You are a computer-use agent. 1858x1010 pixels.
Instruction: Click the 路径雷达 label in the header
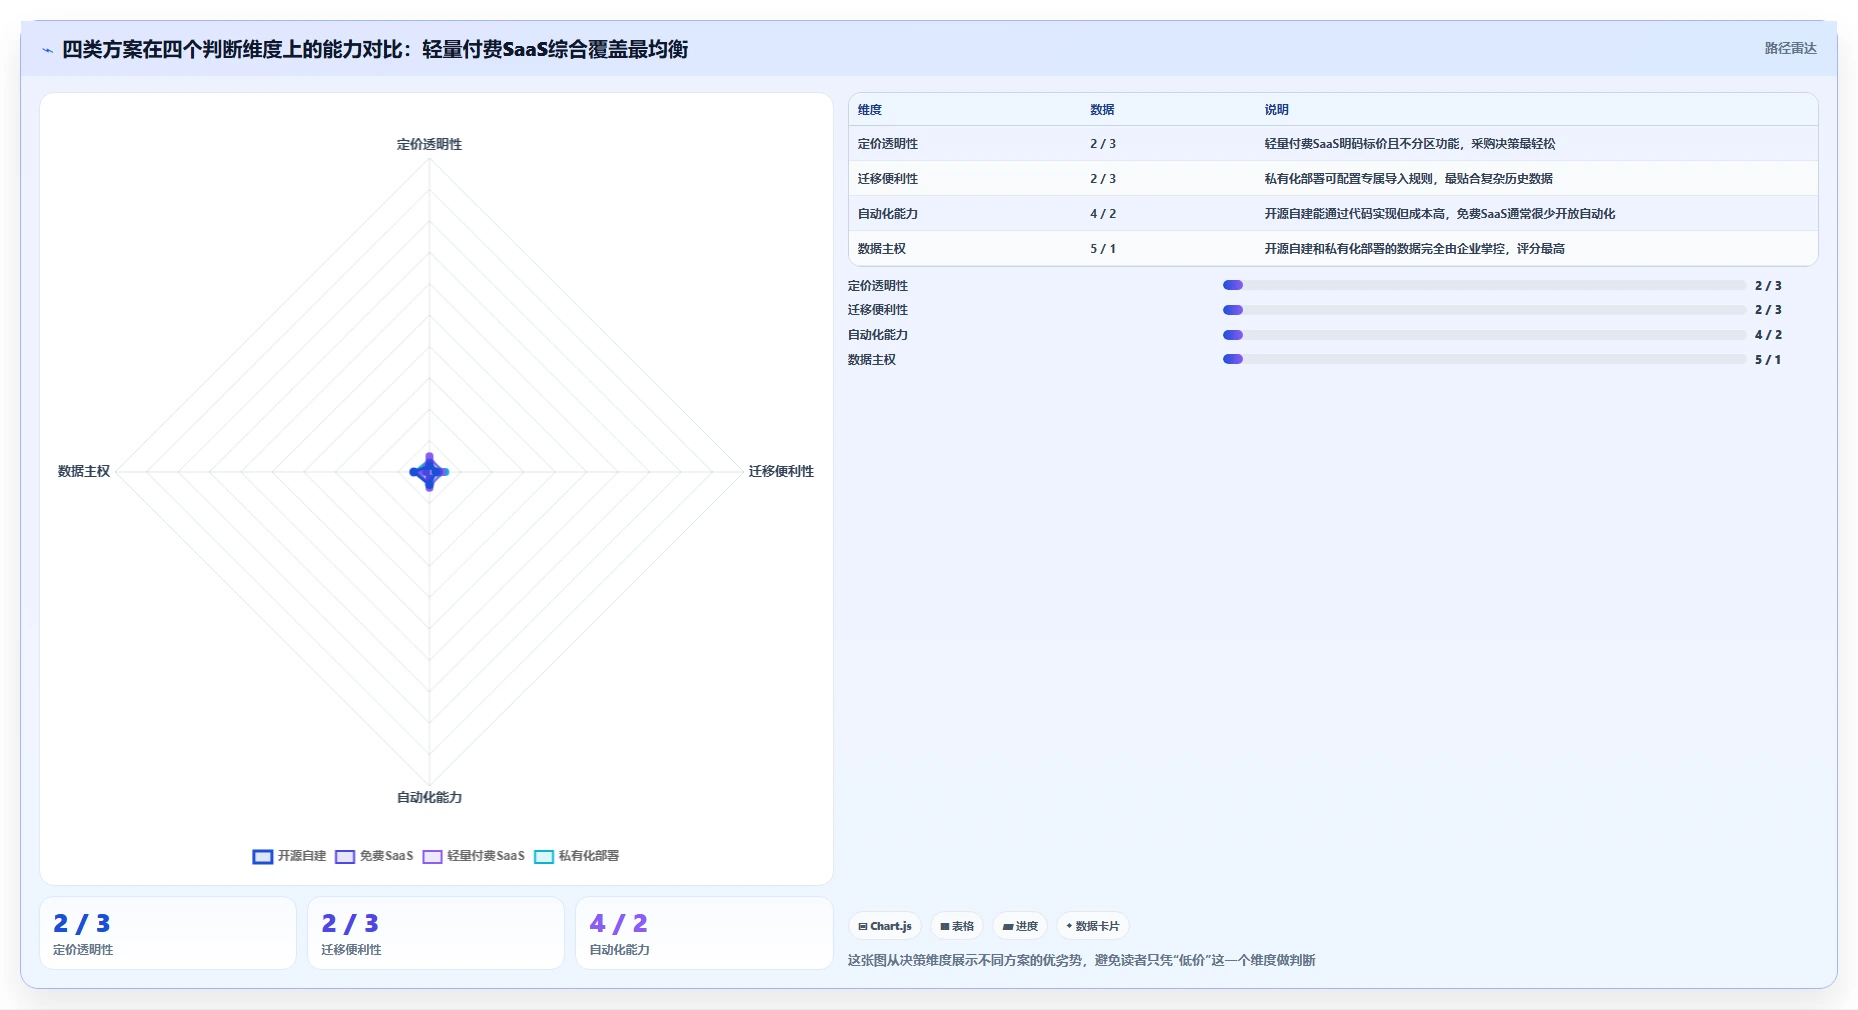[1790, 48]
